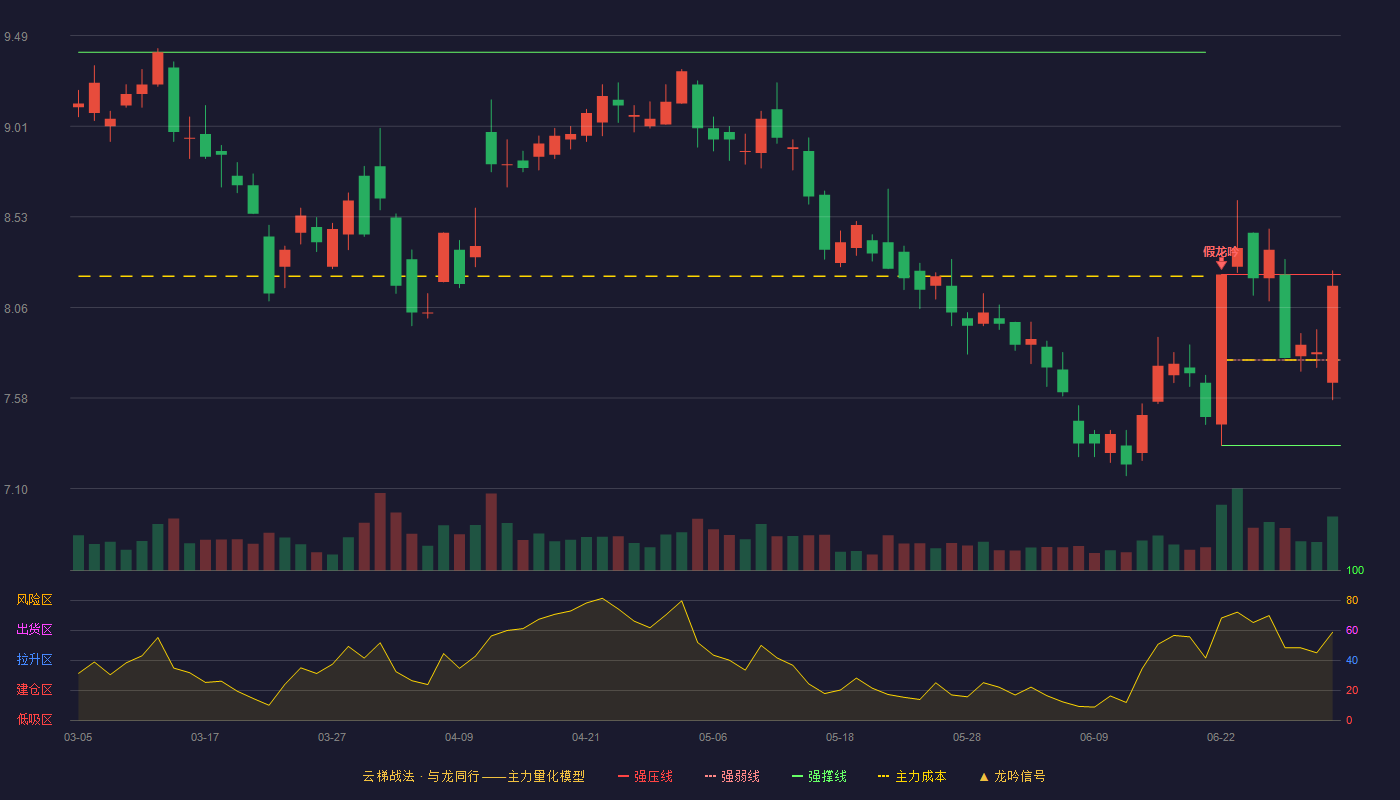
Task: Click the 04-09 date label
Action: (459, 737)
